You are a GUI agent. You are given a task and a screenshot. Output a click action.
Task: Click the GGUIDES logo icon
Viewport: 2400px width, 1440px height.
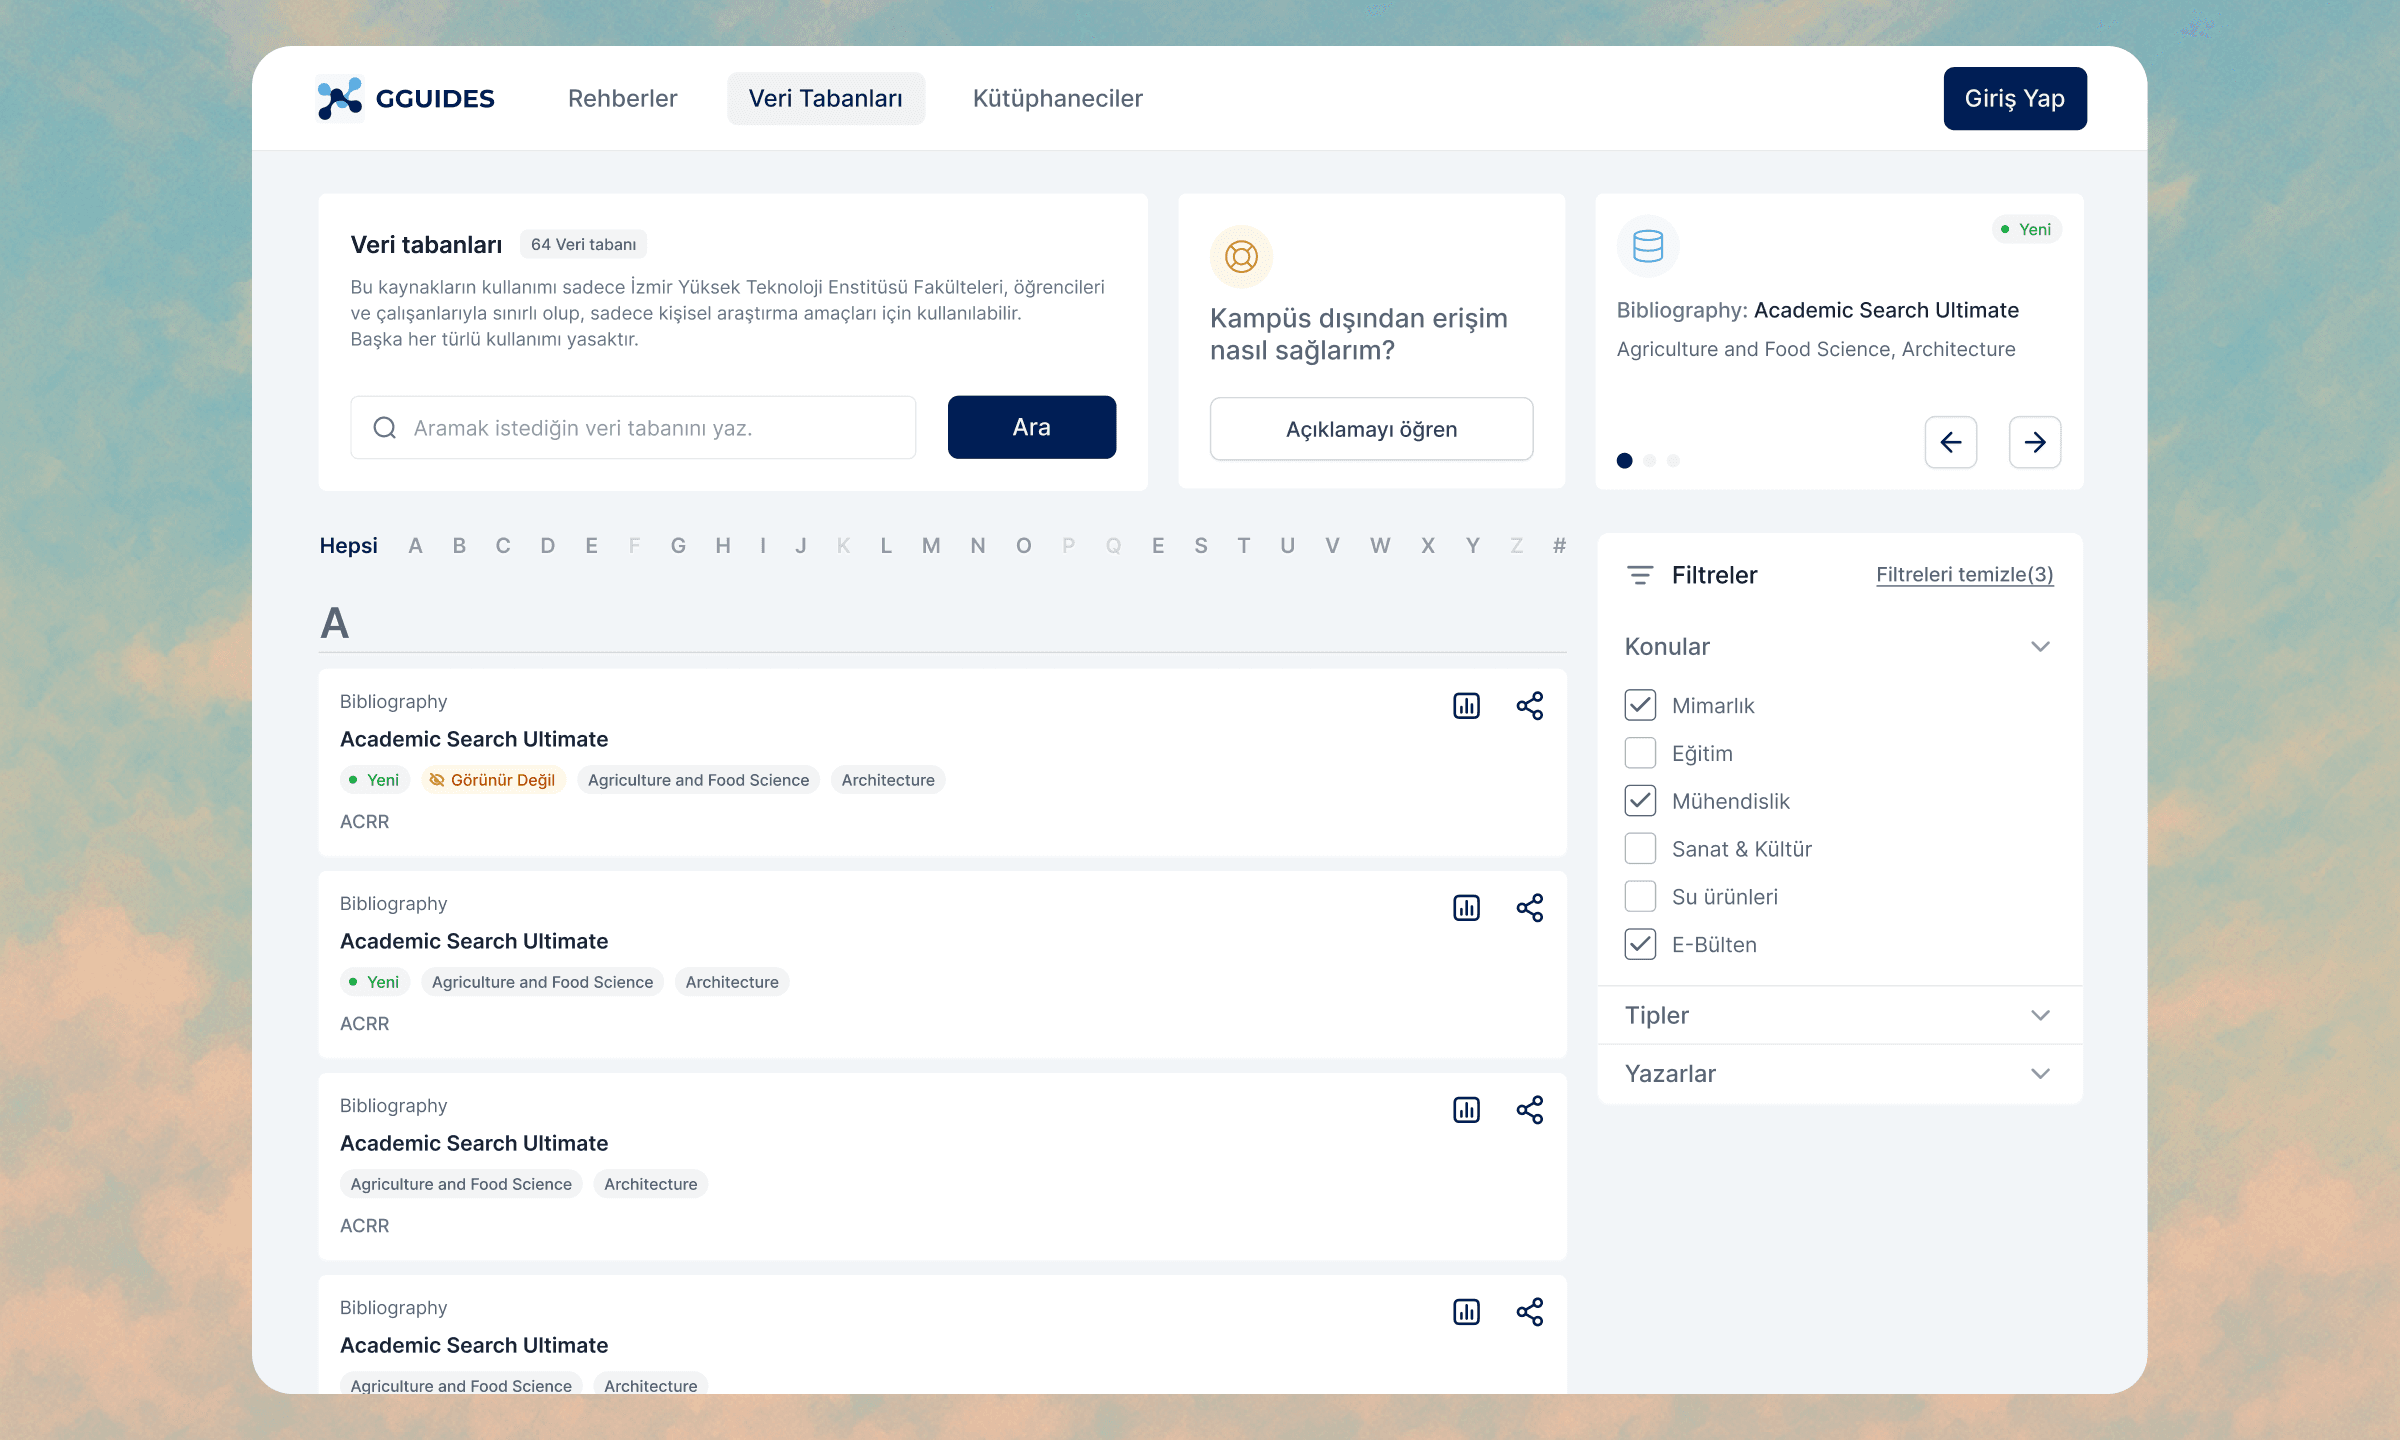pos(339,98)
